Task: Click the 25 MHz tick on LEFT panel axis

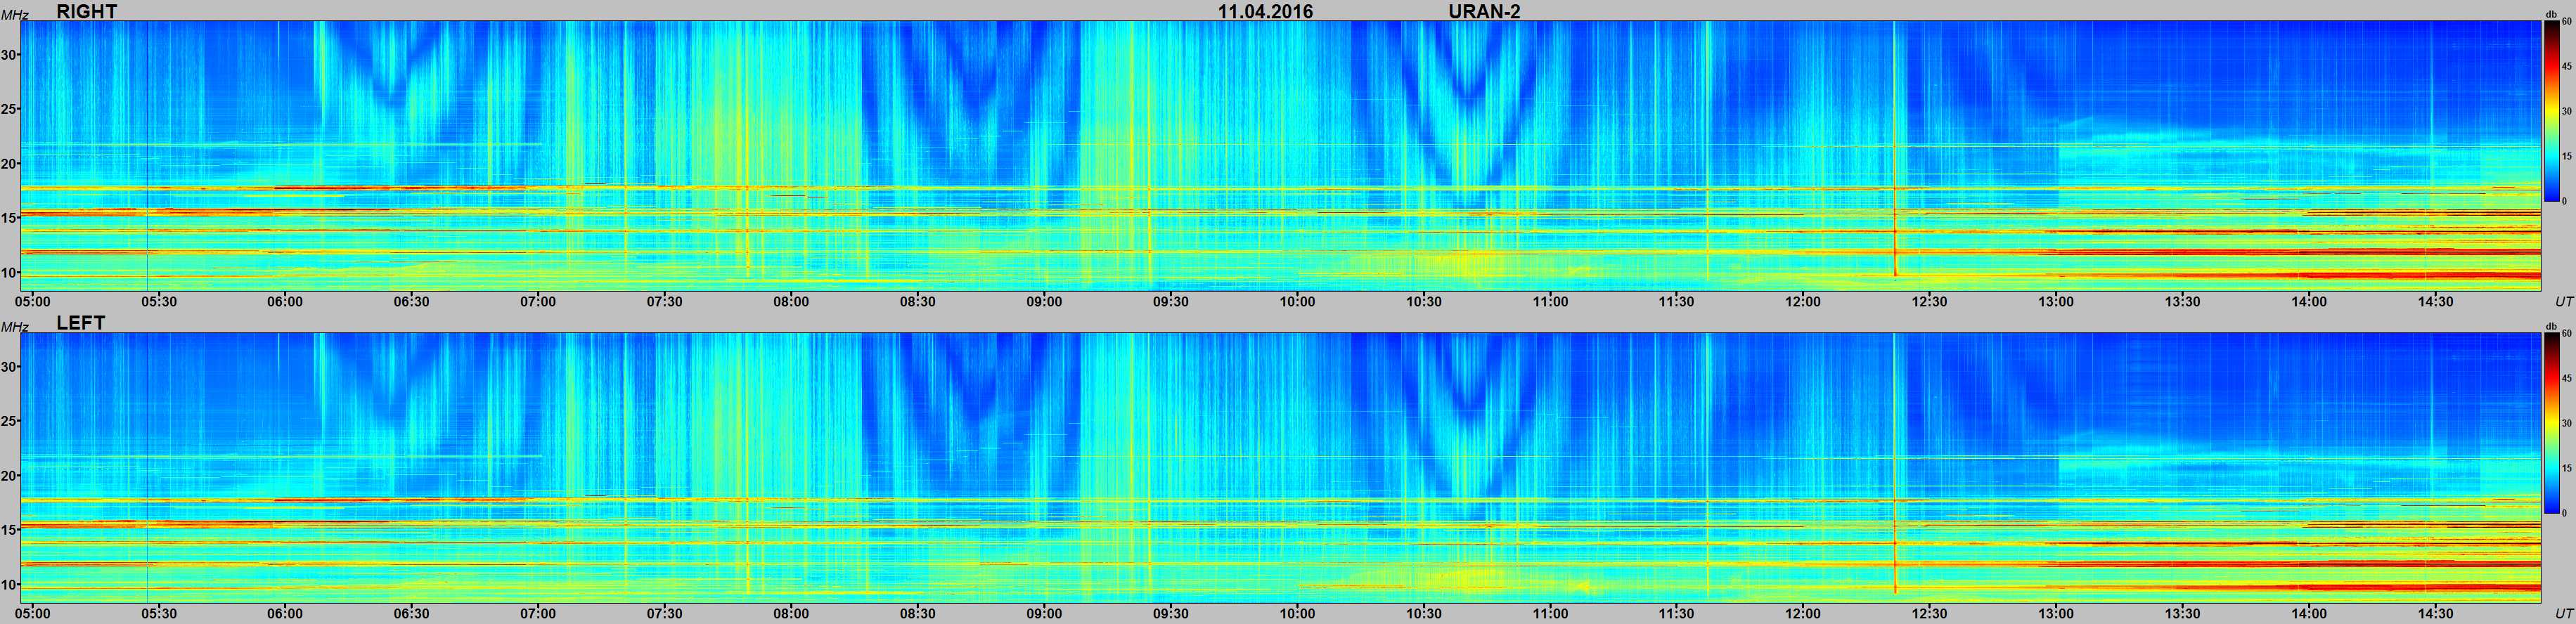Action: [x=9, y=421]
